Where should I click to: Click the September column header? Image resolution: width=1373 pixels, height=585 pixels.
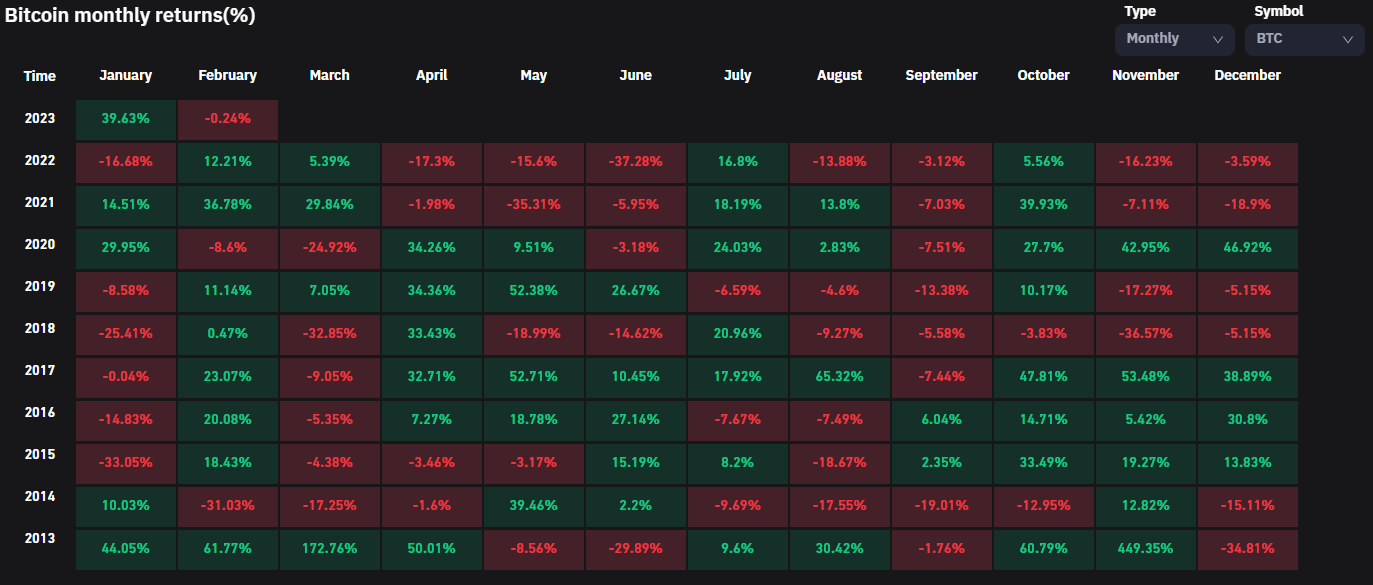click(x=941, y=75)
